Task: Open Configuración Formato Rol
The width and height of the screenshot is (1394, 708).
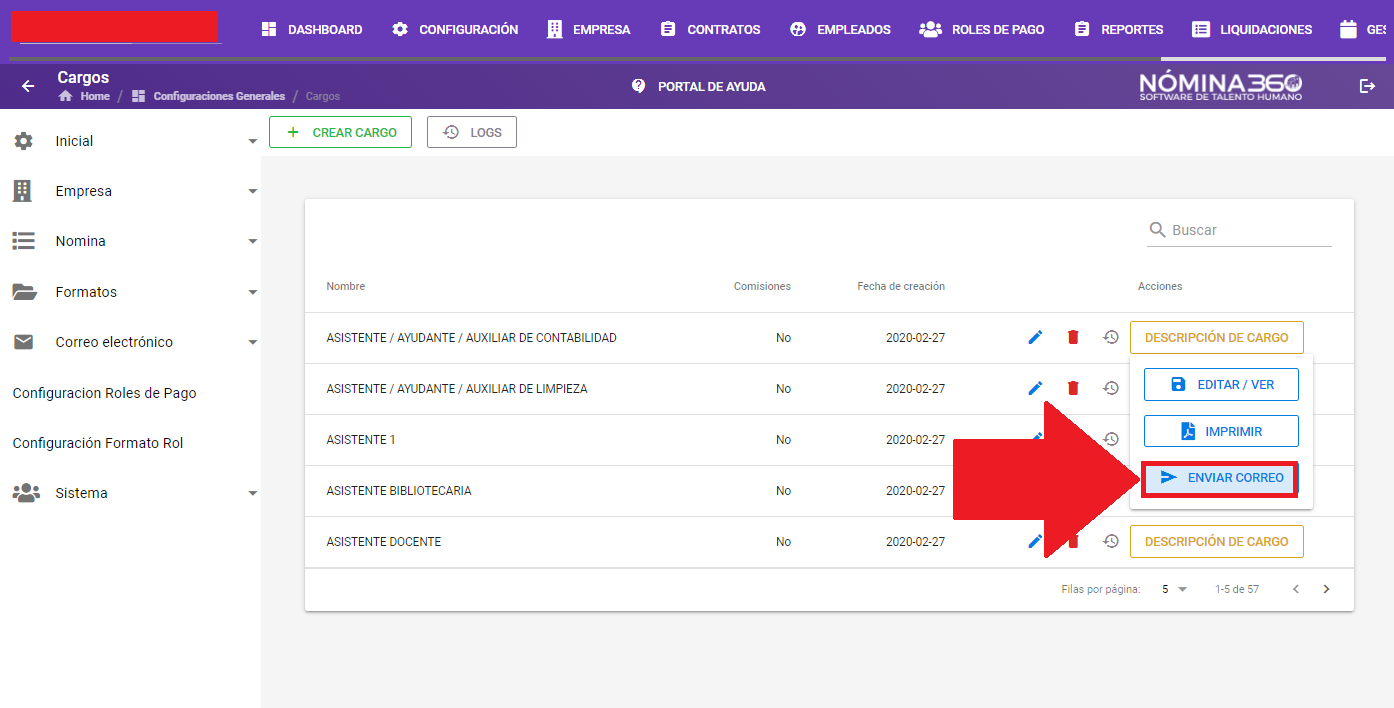Action: pyautogui.click(x=98, y=443)
